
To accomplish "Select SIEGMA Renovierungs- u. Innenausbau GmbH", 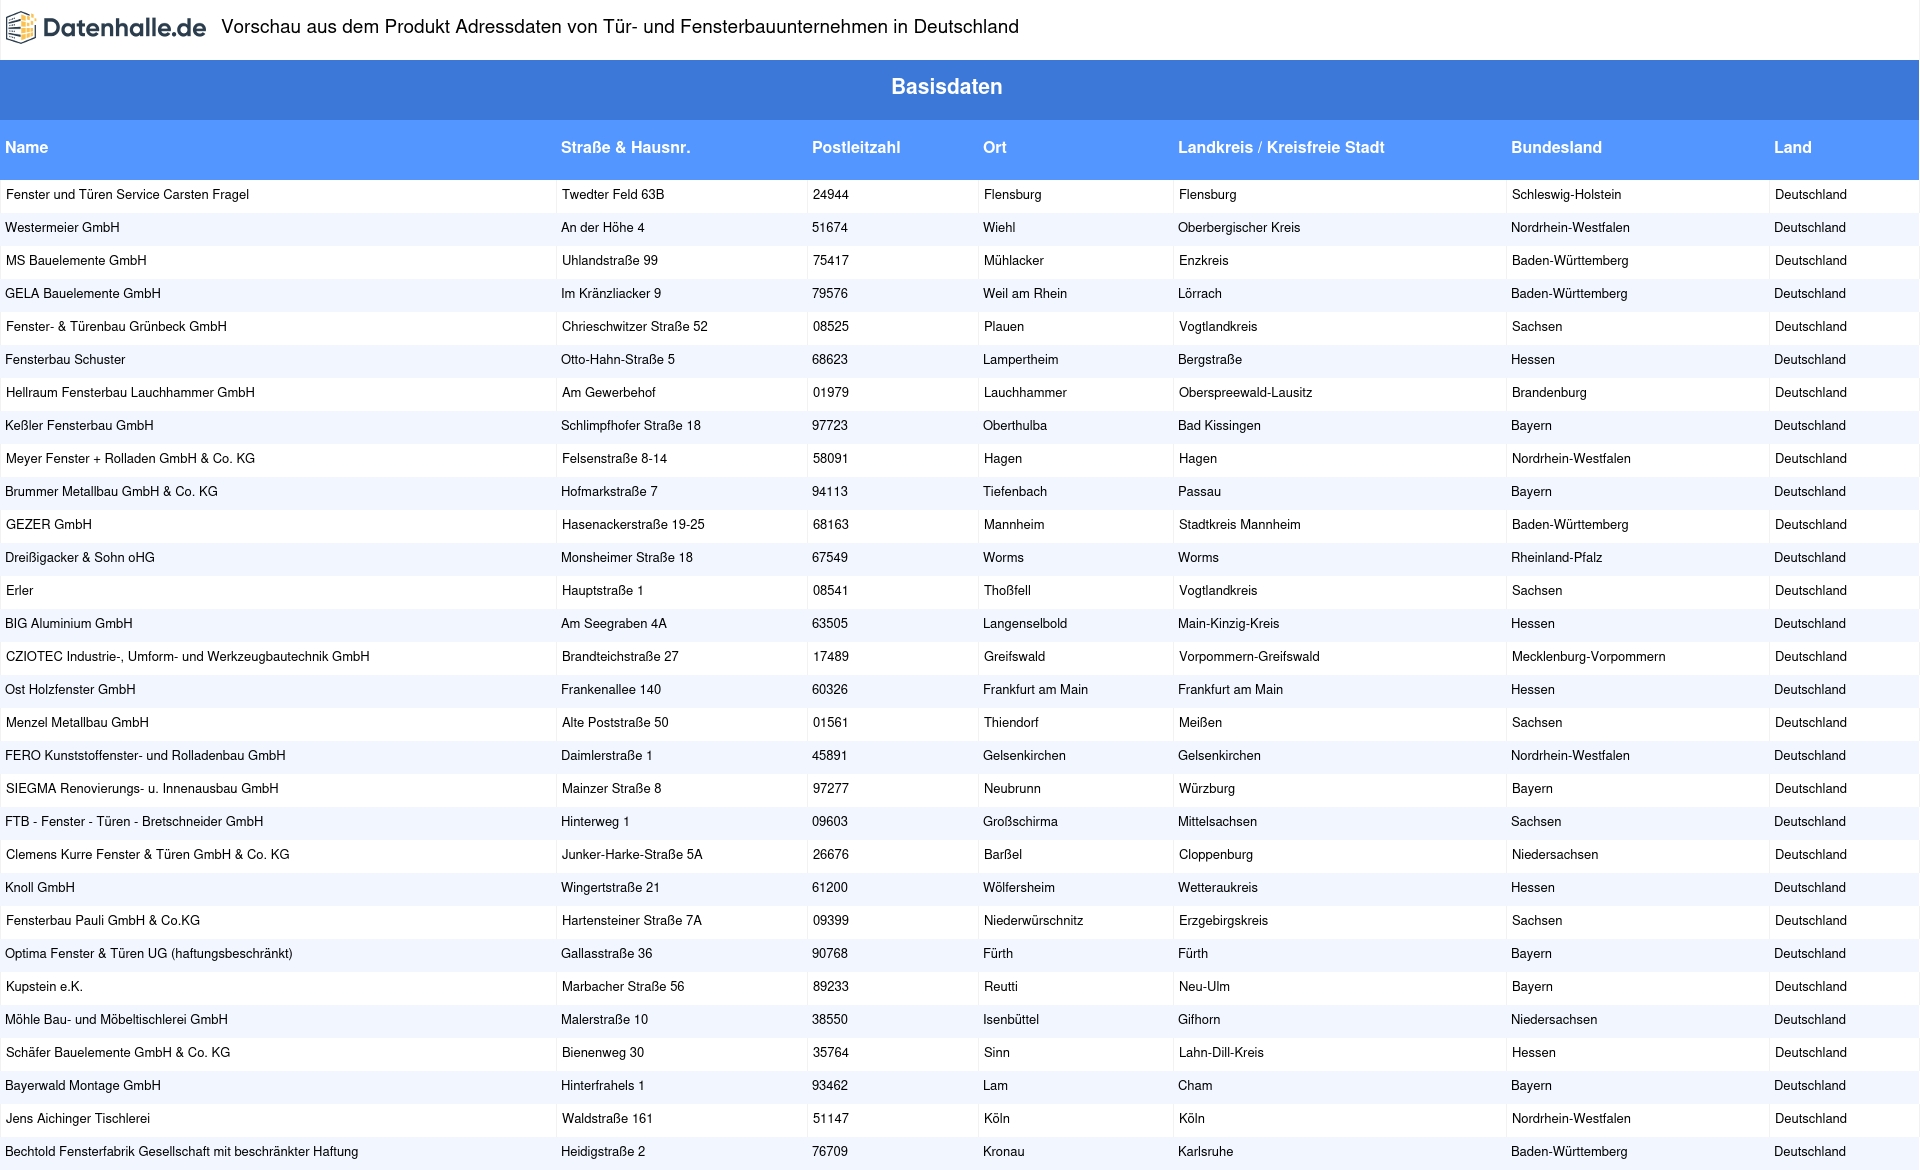I will point(142,788).
